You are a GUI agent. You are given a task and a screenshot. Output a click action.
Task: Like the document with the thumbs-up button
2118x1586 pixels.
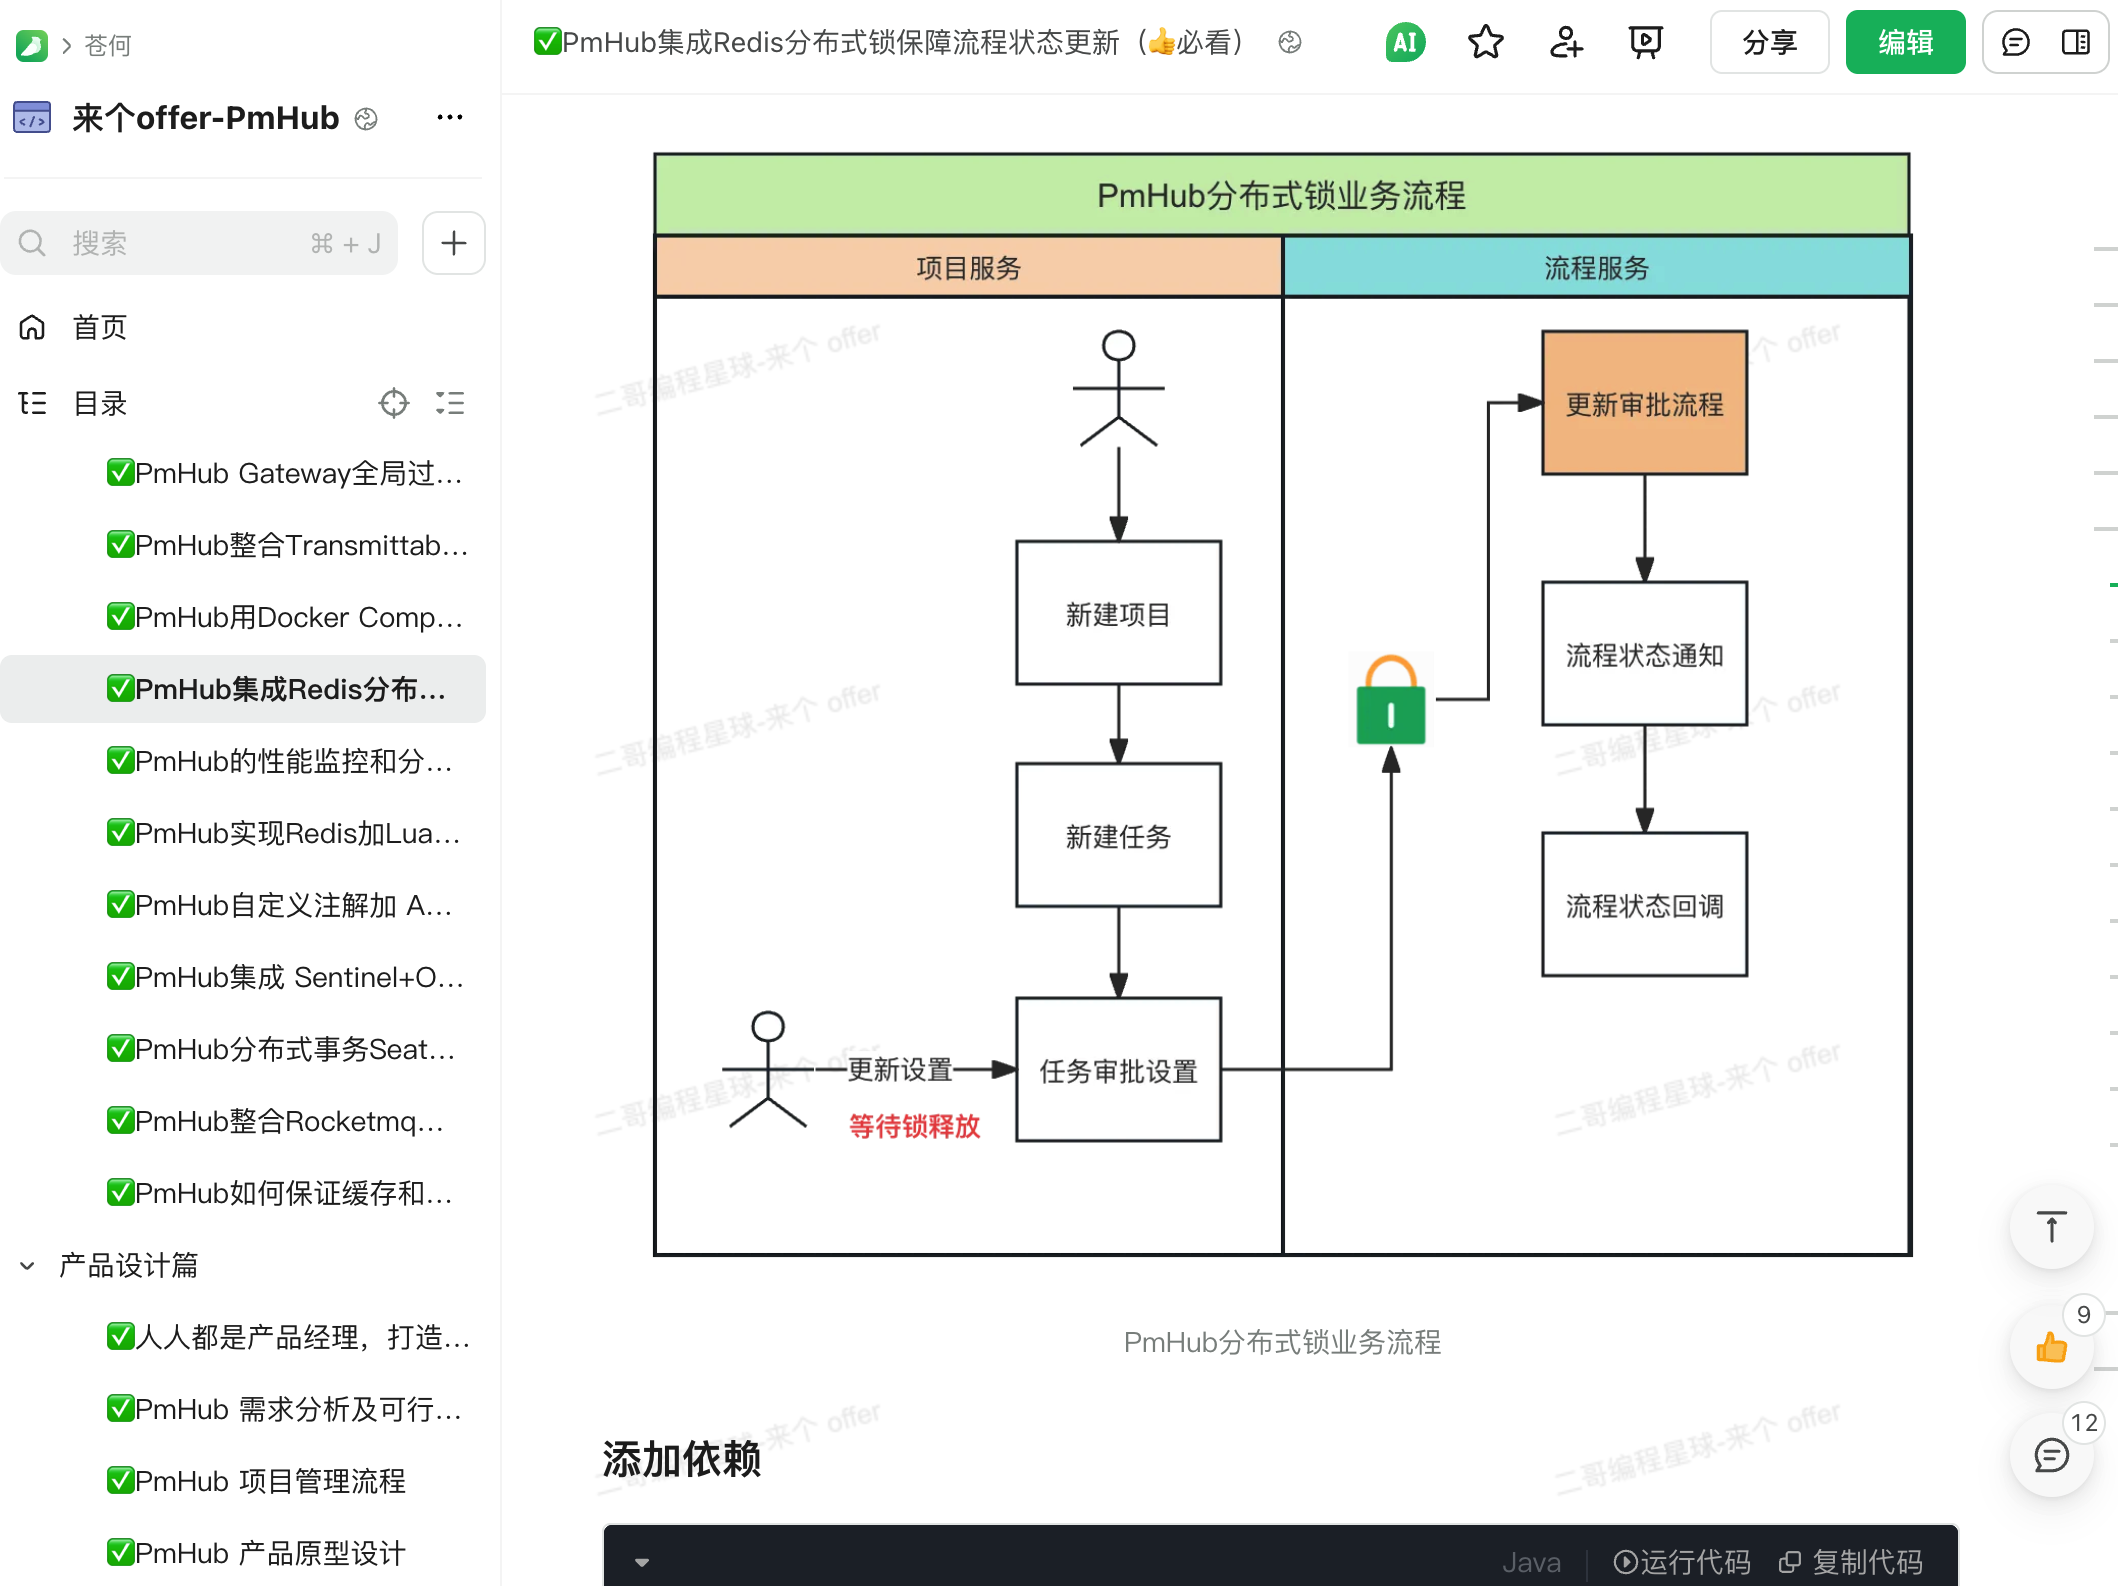[2051, 1347]
